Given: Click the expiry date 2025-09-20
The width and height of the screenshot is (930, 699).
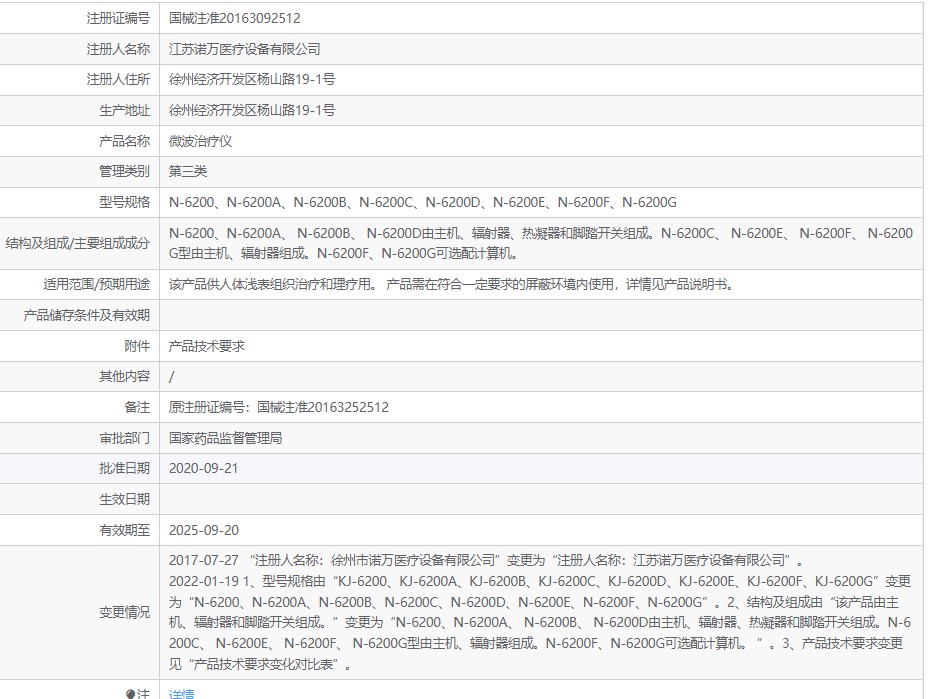Looking at the screenshot, I should (x=204, y=530).
